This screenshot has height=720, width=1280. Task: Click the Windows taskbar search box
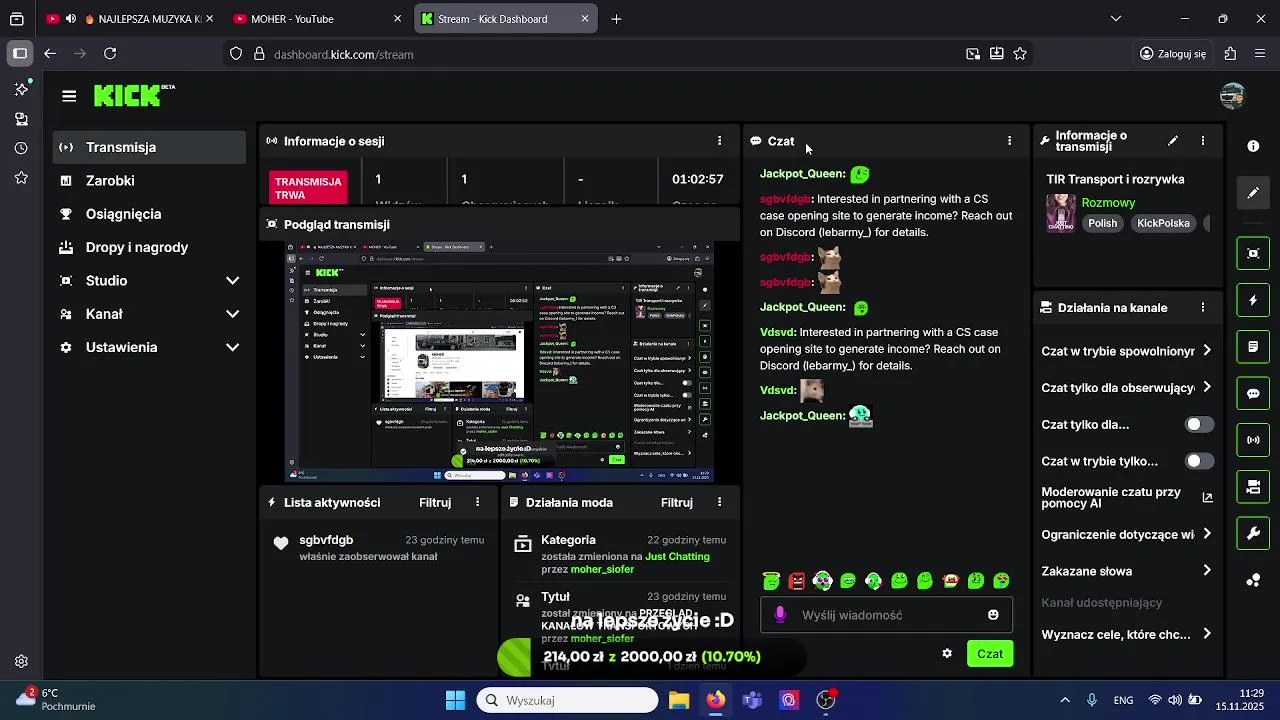[x=567, y=700]
